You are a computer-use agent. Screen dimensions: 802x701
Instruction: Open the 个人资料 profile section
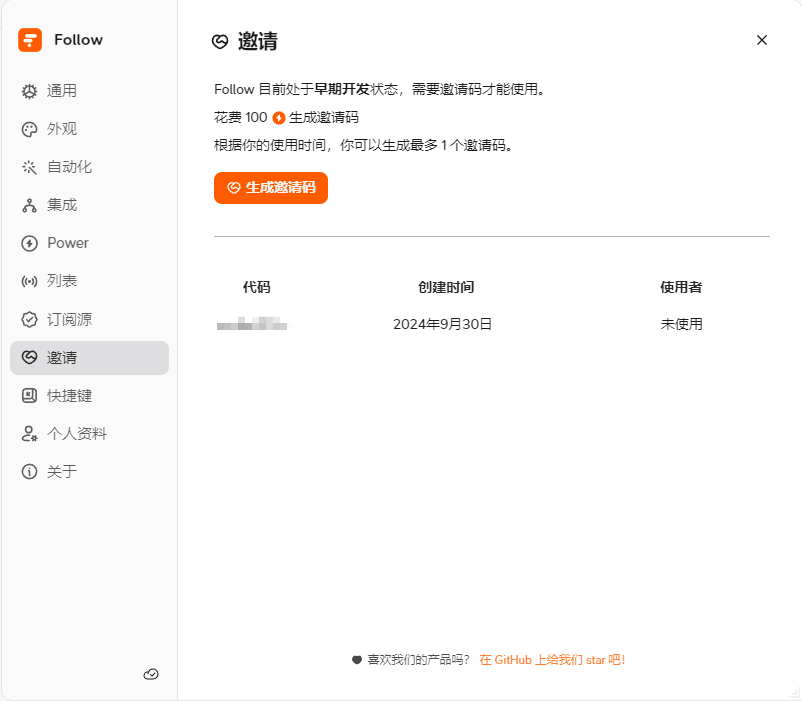90,434
